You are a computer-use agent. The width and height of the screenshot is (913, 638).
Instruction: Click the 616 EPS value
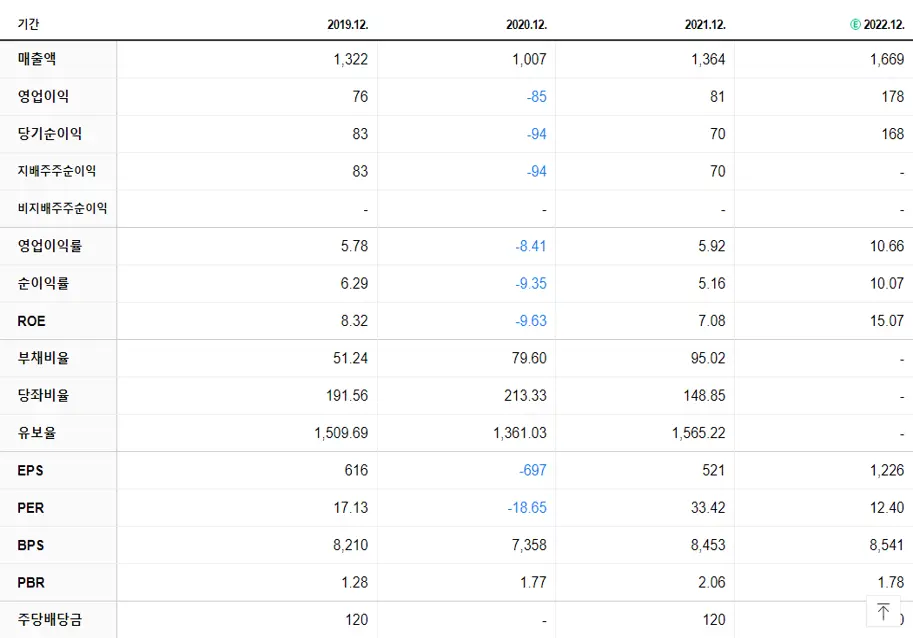356,470
